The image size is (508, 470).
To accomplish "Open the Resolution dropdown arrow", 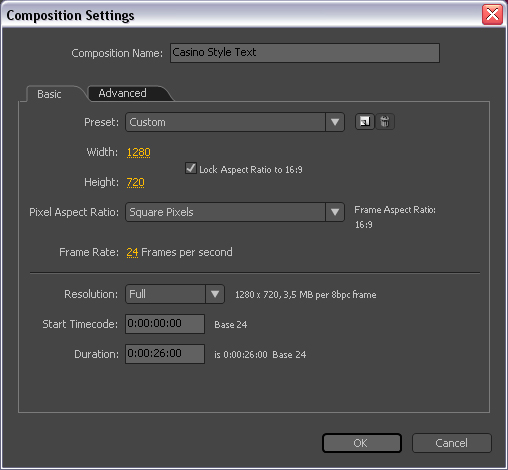I will 215,294.
